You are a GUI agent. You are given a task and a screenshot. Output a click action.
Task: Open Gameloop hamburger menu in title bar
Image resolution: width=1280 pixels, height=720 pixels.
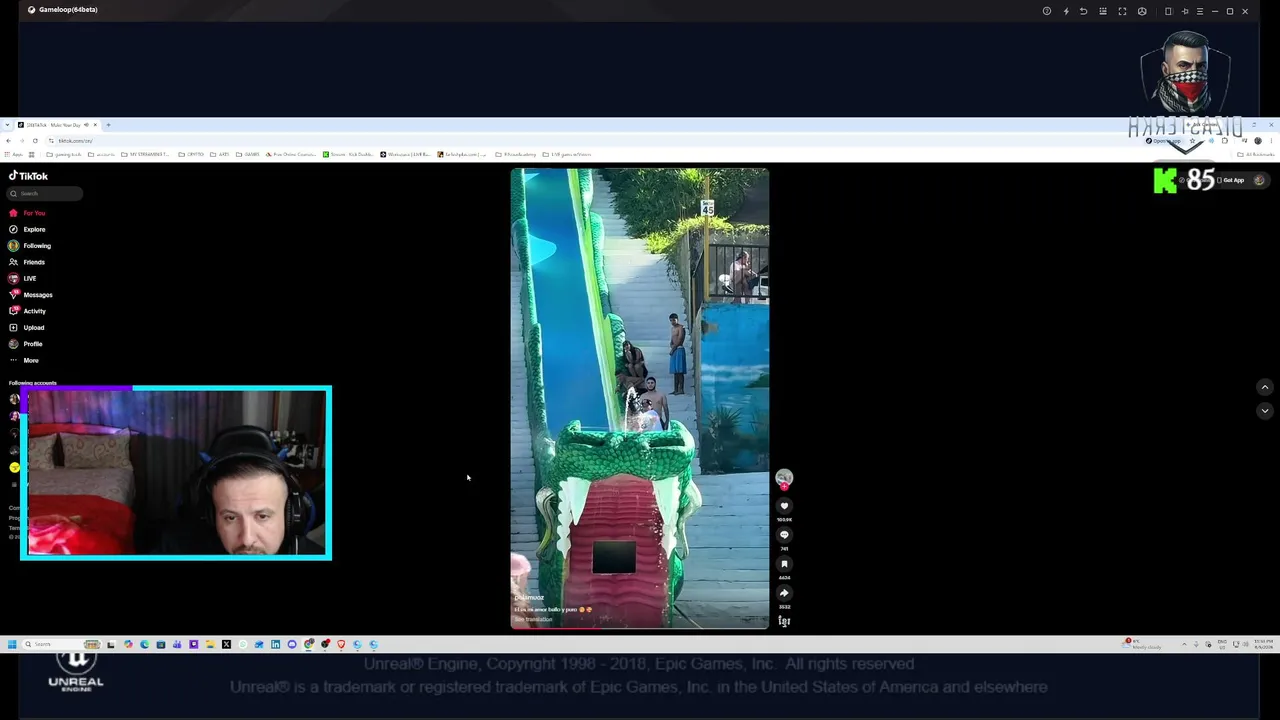(x=1200, y=11)
